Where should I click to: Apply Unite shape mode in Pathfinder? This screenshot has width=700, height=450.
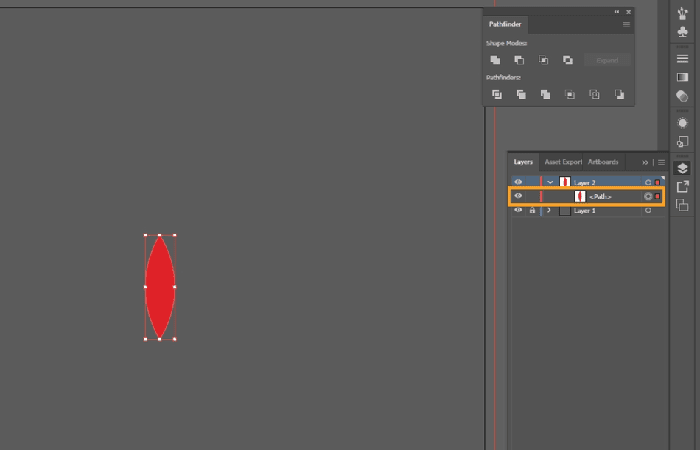point(495,60)
